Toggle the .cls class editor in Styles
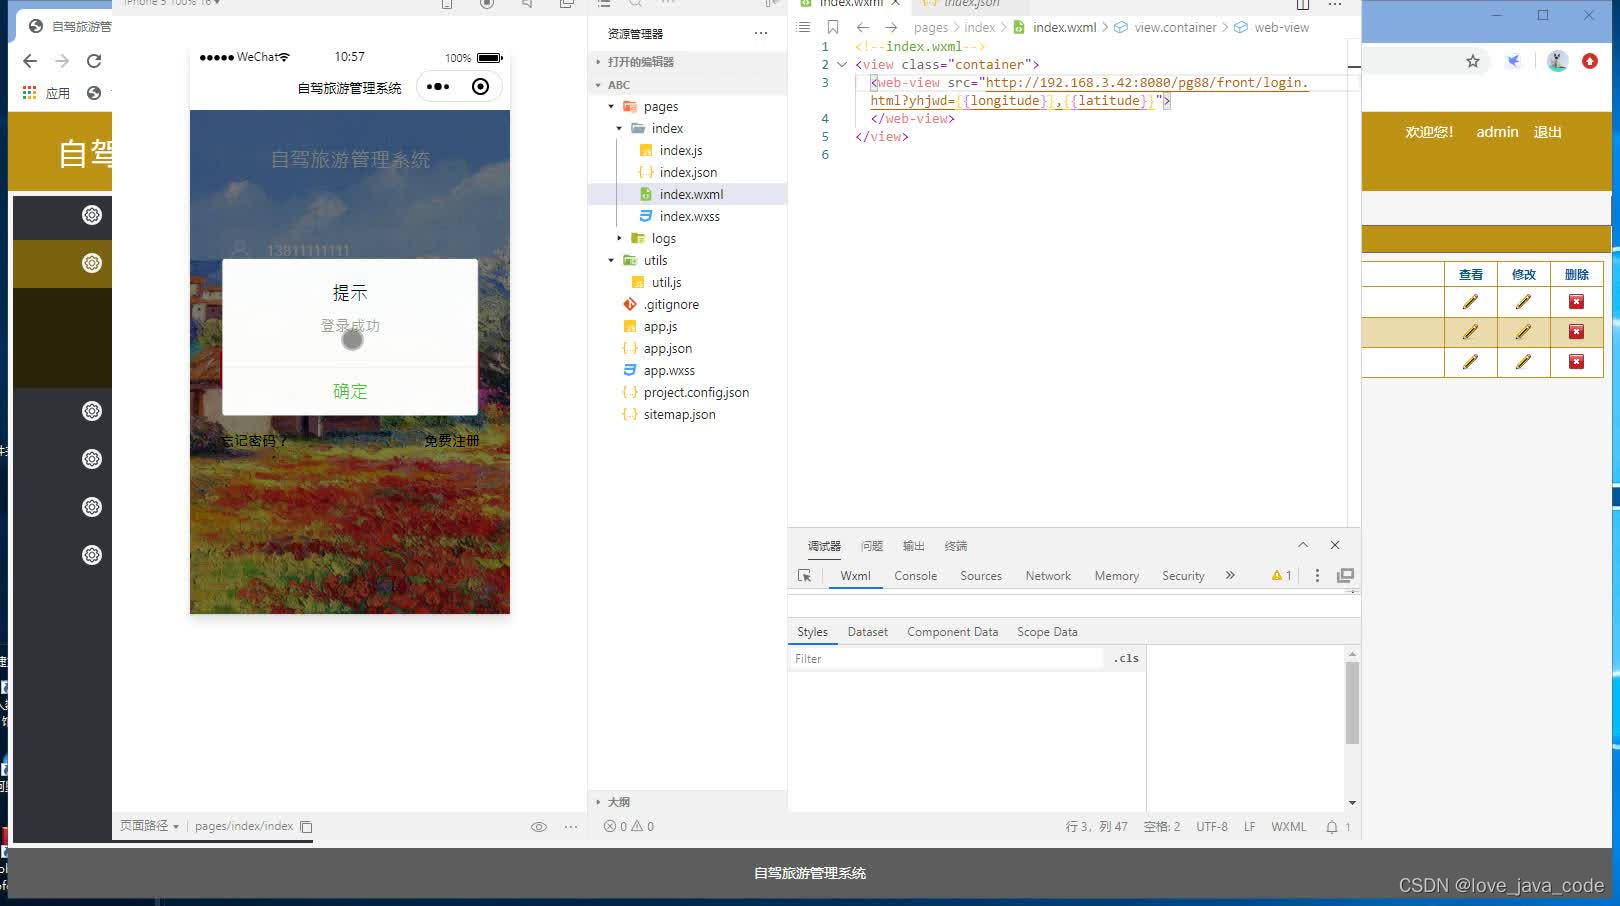This screenshot has height=906, width=1620. click(x=1126, y=658)
